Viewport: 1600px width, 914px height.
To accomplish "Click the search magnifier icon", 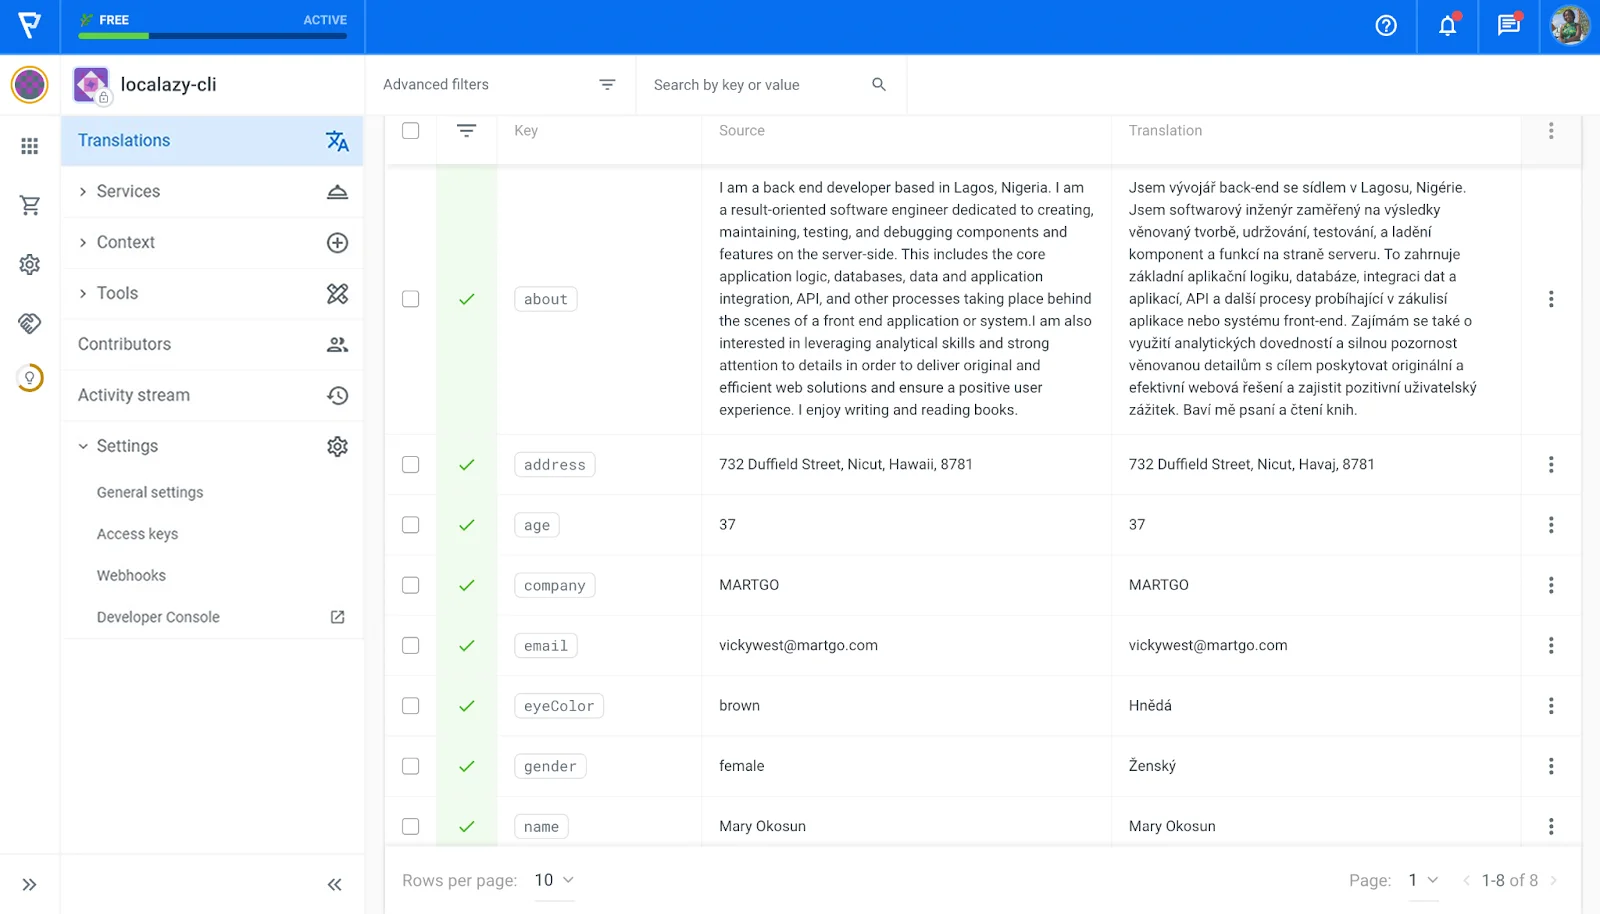I will click(x=879, y=85).
